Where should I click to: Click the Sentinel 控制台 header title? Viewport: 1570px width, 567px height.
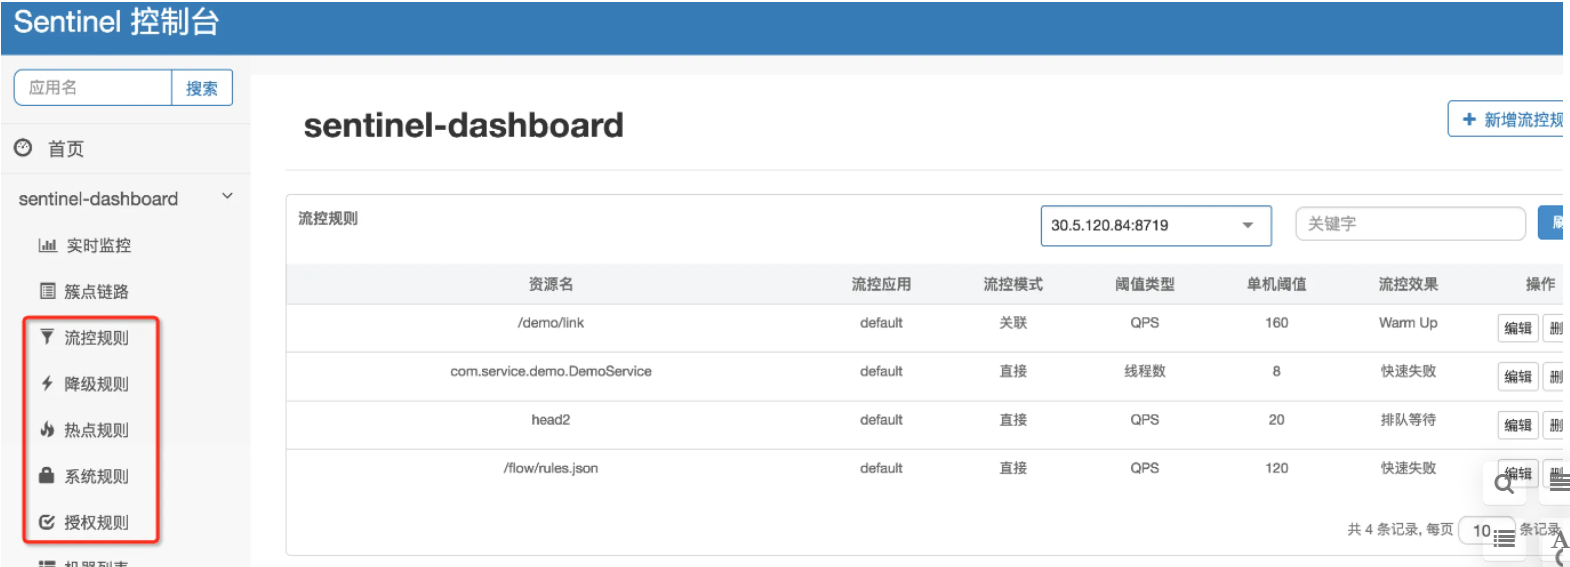pos(117,22)
